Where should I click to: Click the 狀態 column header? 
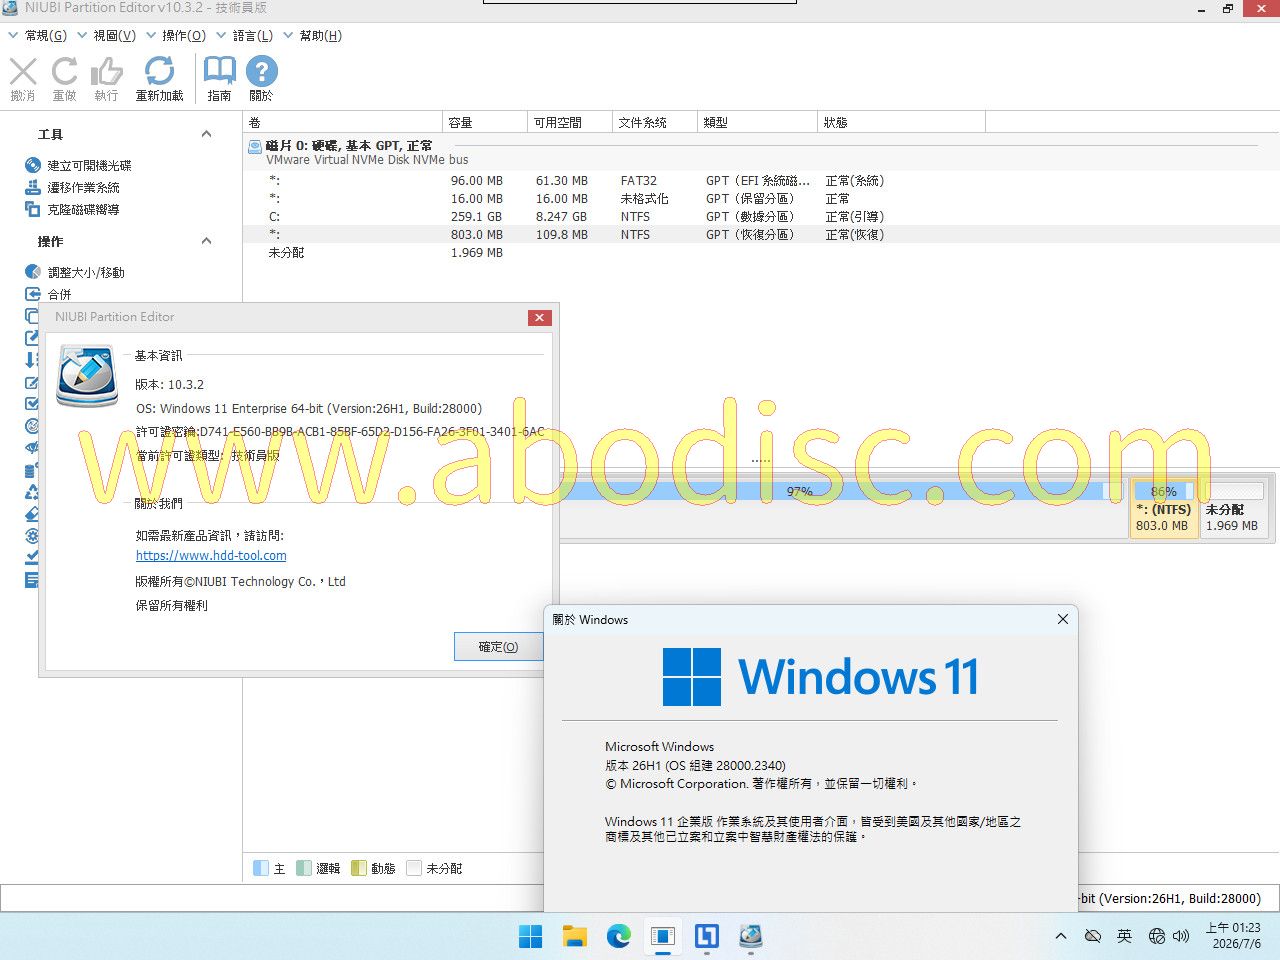(x=902, y=122)
